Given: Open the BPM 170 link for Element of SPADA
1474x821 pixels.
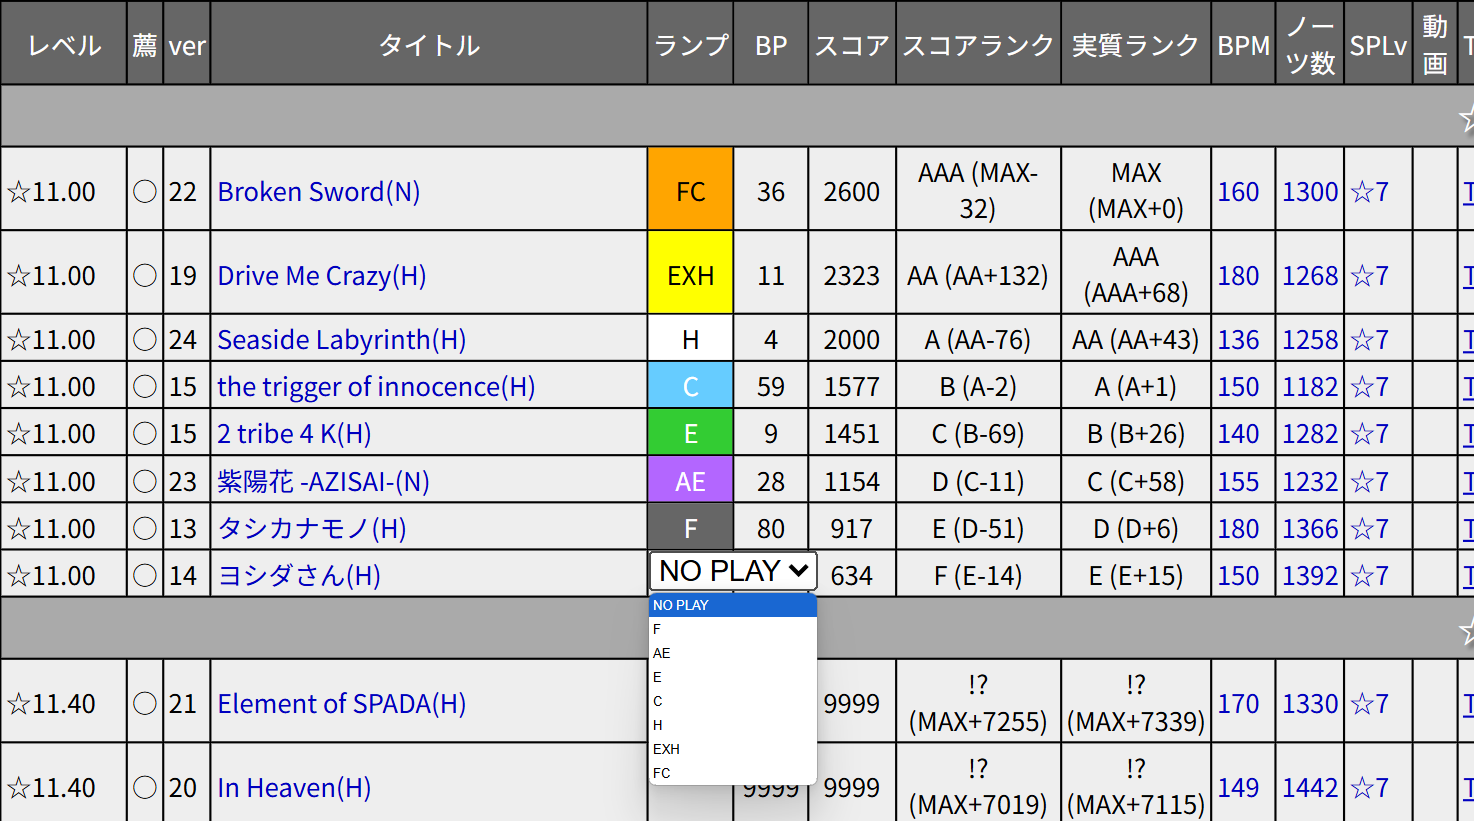Looking at the screenshot, I should (x=1238, y=703).
